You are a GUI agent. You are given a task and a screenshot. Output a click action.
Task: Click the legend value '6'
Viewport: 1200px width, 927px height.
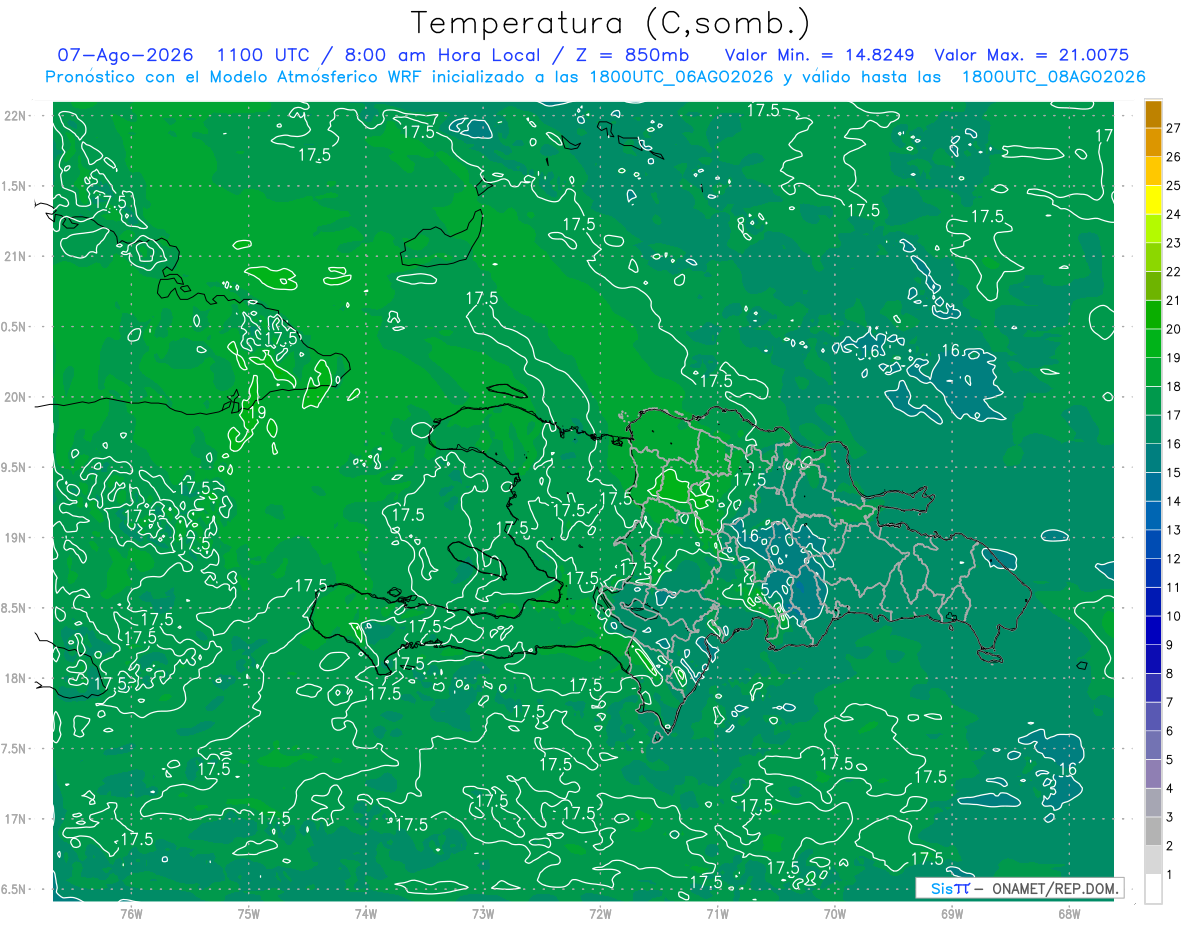pyautogui.click(x=1170, y=731)
